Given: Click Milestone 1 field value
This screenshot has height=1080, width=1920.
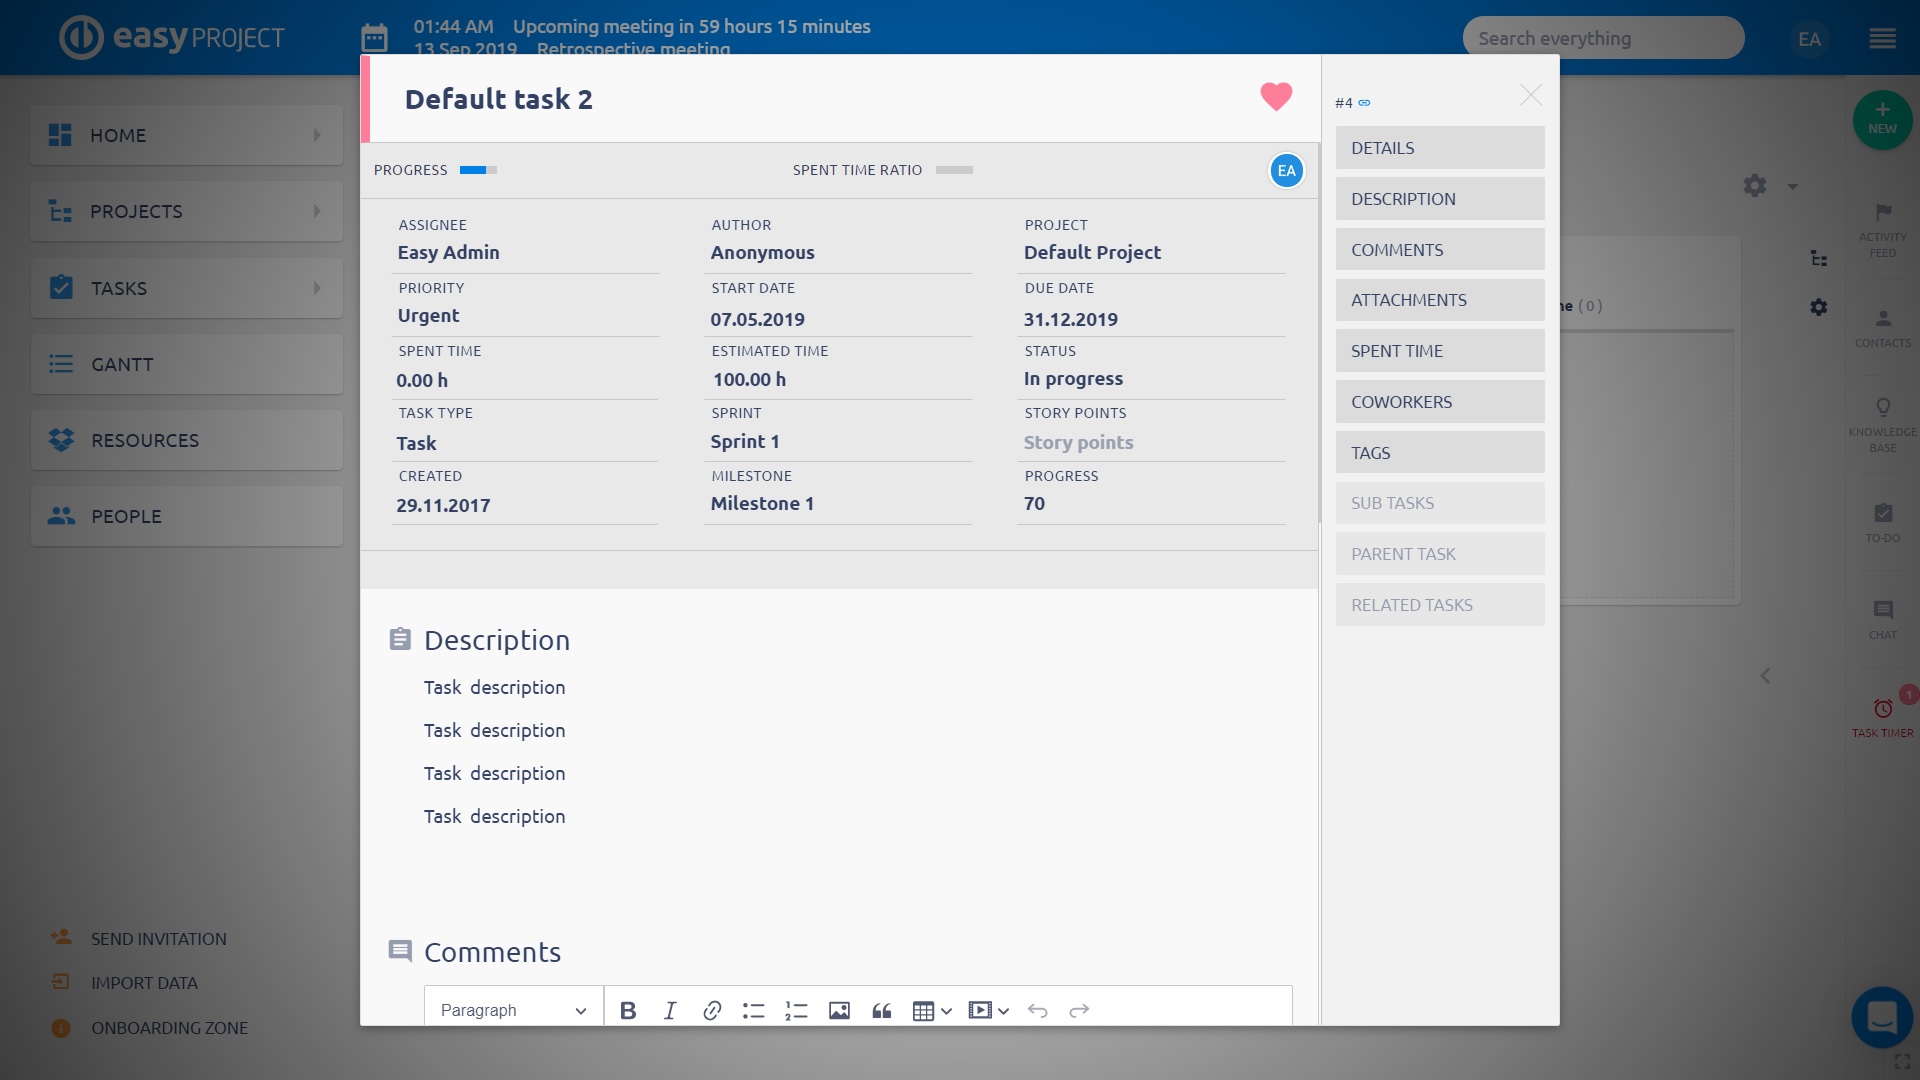Looking at the screenshot, I should coord(762,504).
